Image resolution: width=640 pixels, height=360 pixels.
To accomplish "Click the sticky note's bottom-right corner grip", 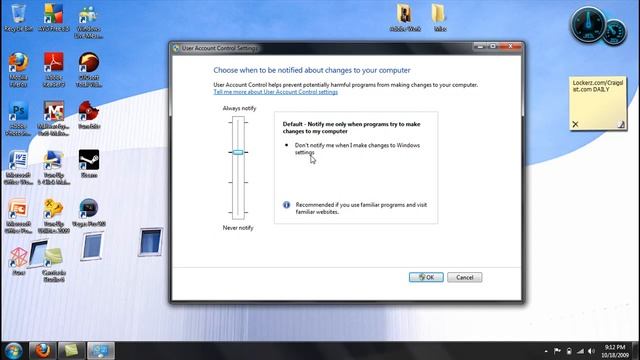I will [620, 124].
